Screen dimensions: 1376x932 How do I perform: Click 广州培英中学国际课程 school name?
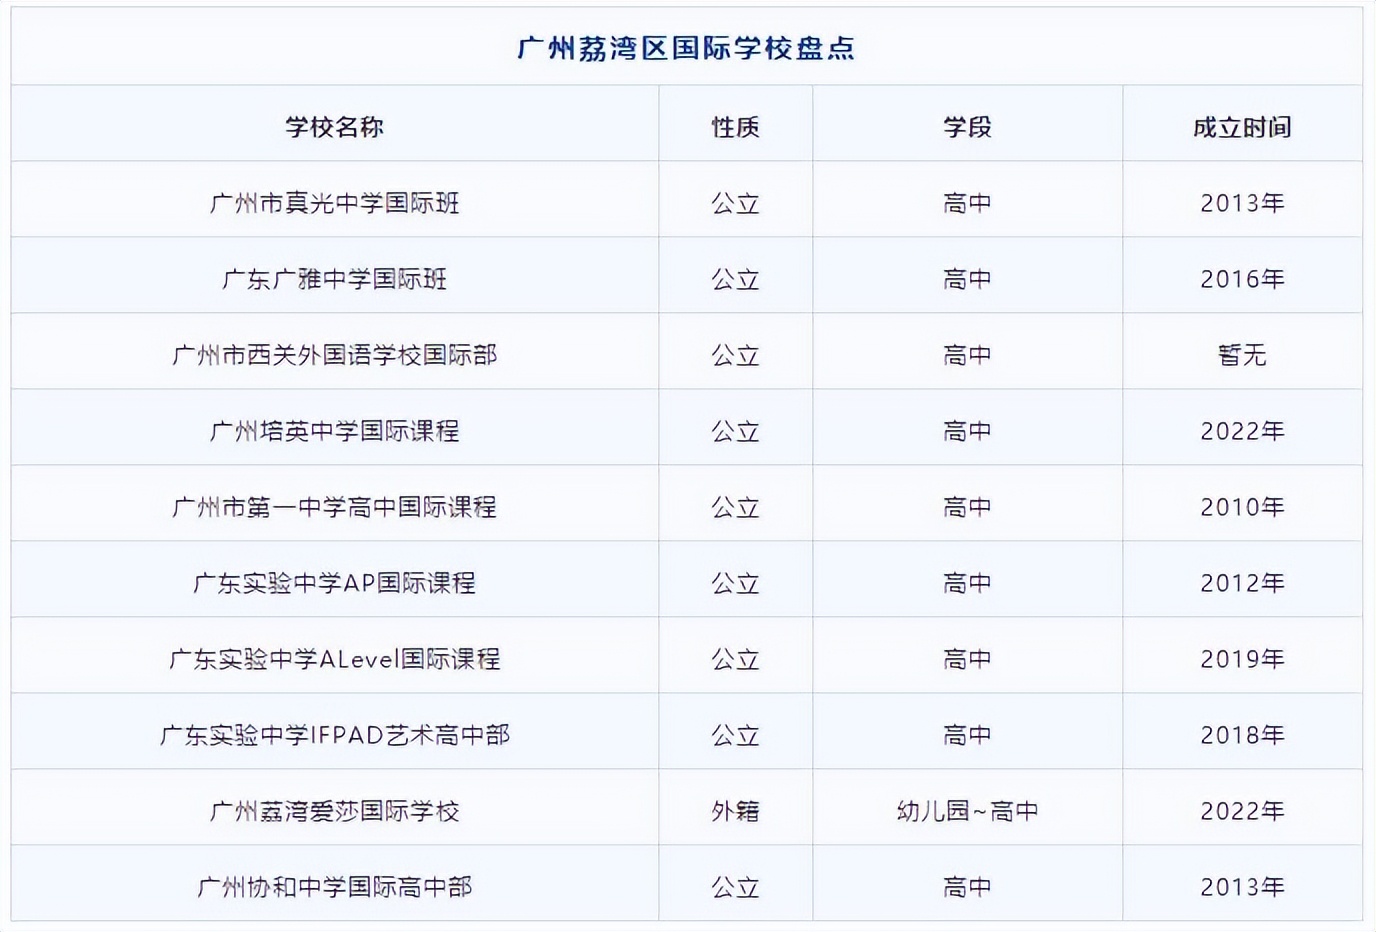pyautogui.click(x=334, y=430)
